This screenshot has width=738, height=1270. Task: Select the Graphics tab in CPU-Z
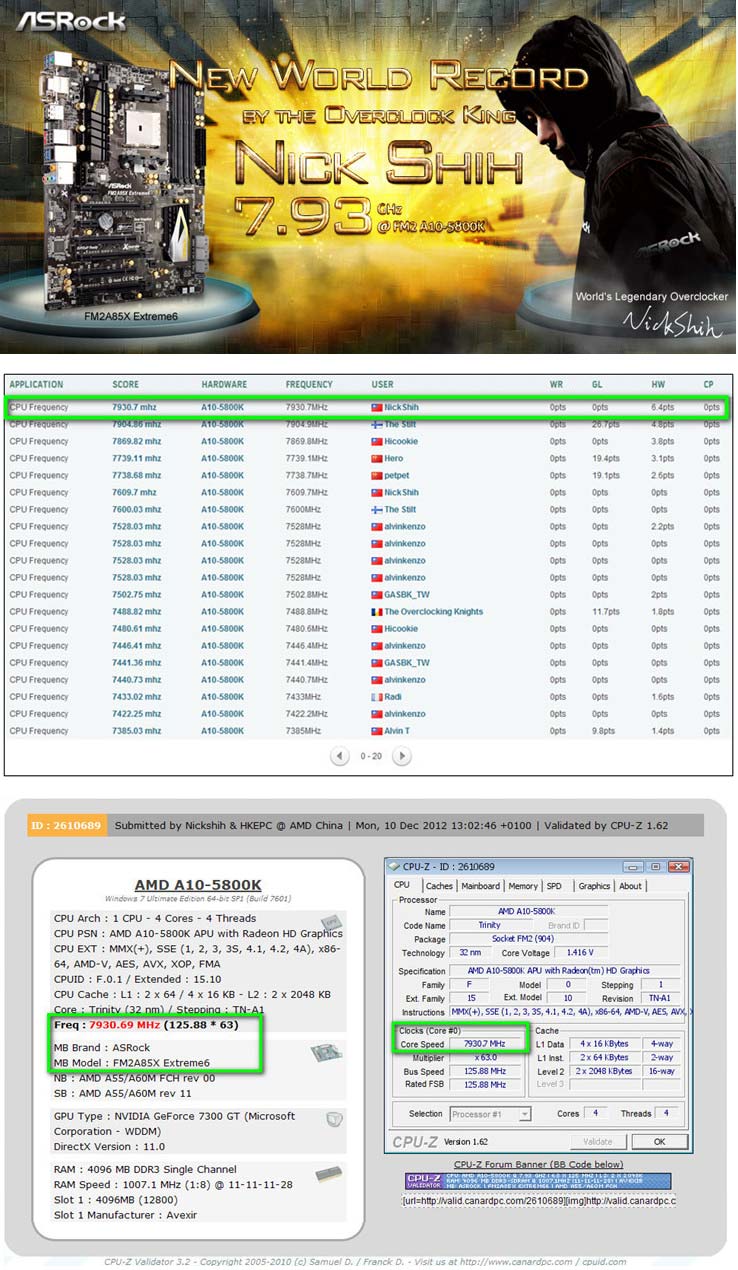pyautogui.click(x=594, y=885)
